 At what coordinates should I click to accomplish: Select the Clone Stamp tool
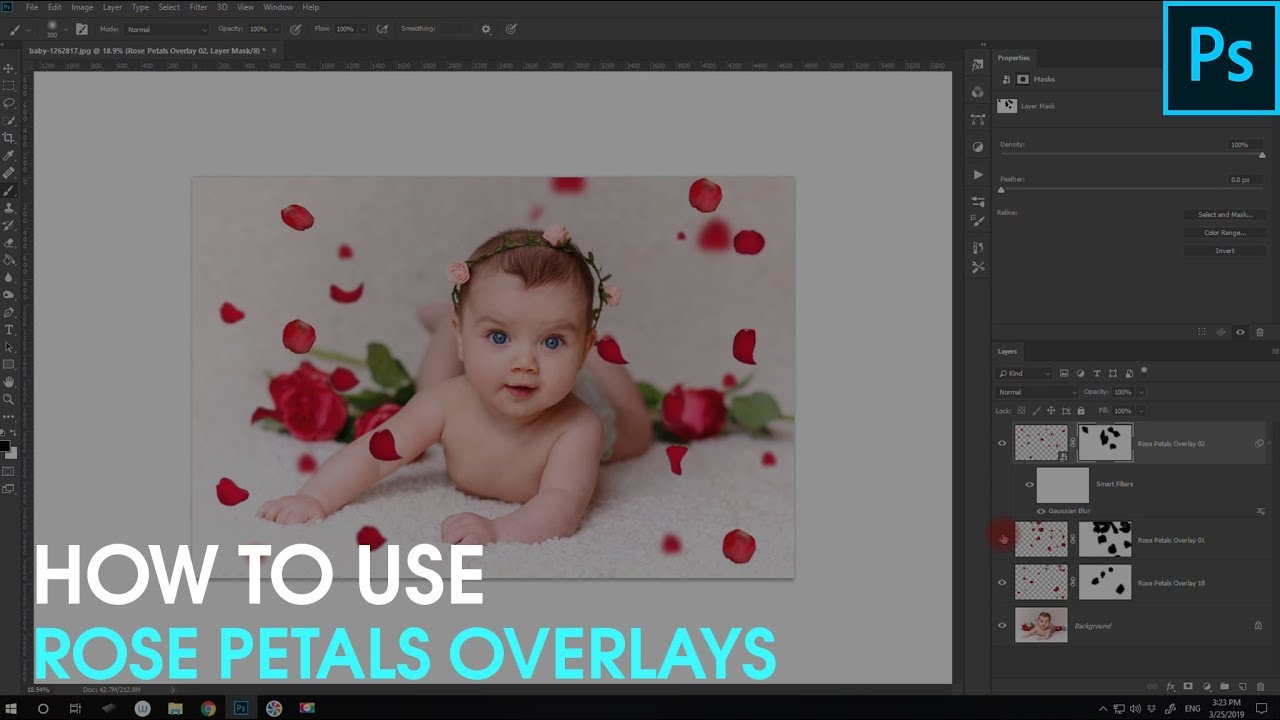pyautogui.click(x=9, y=207)
